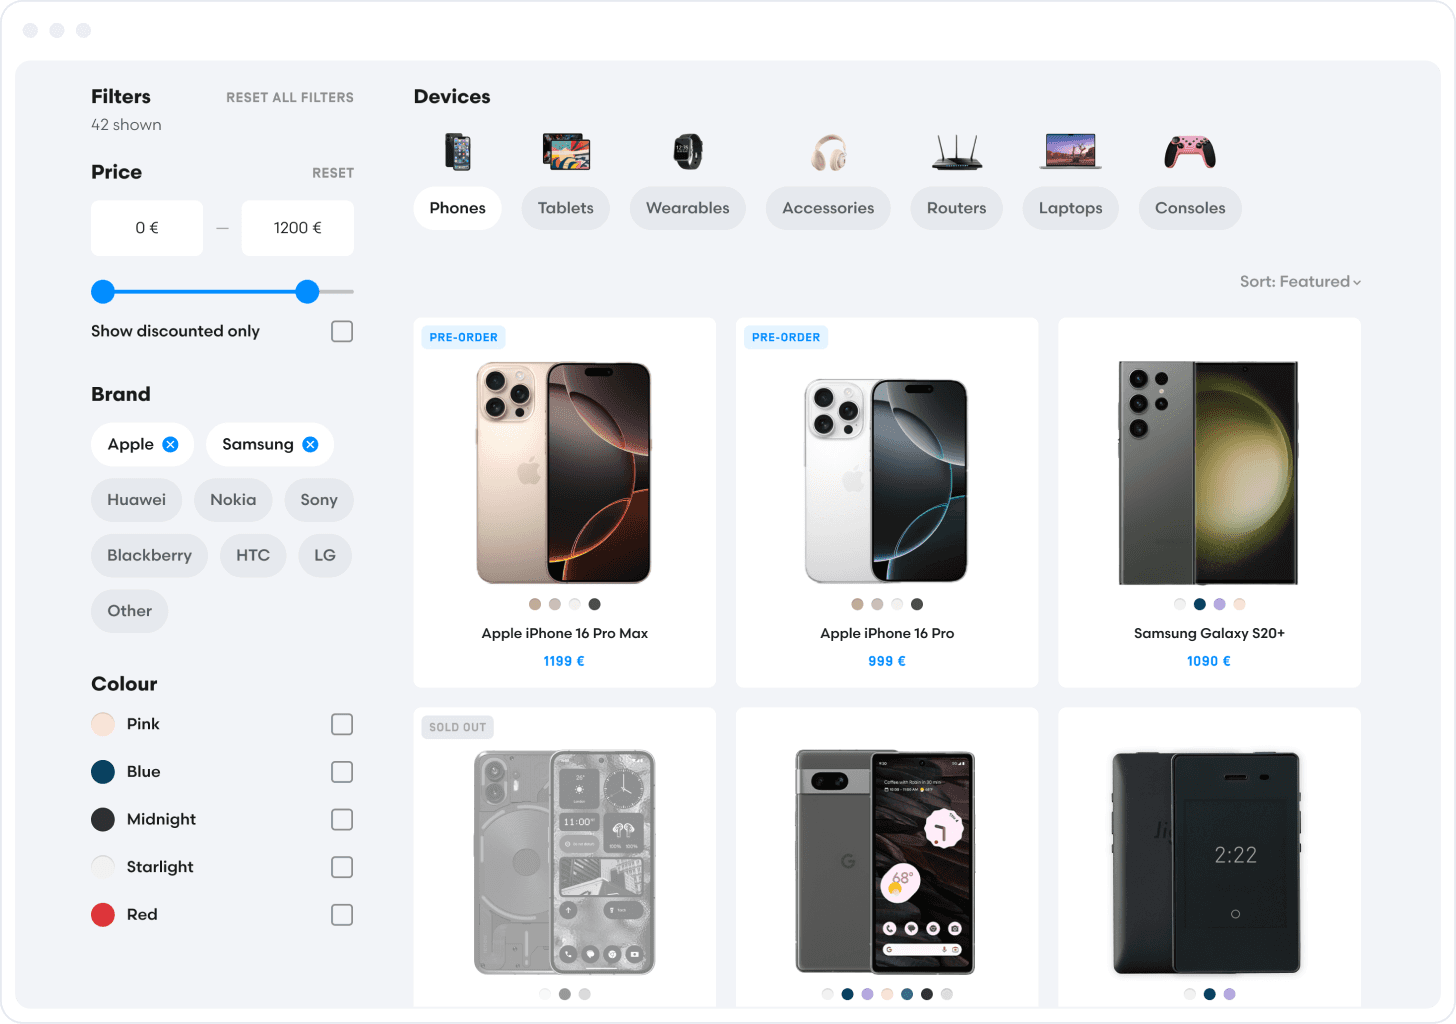Reset the Price filter
Screen dimensions: 1456x1024
coord(333,173)
